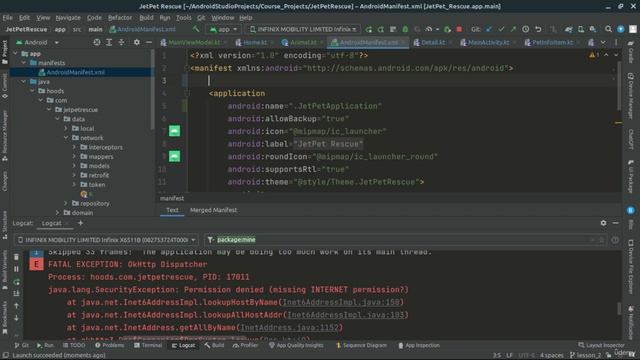Open Inet6AddressImpl.java:150 stack trace link
This screenshot has height=360, width=640.
[341, 302]
